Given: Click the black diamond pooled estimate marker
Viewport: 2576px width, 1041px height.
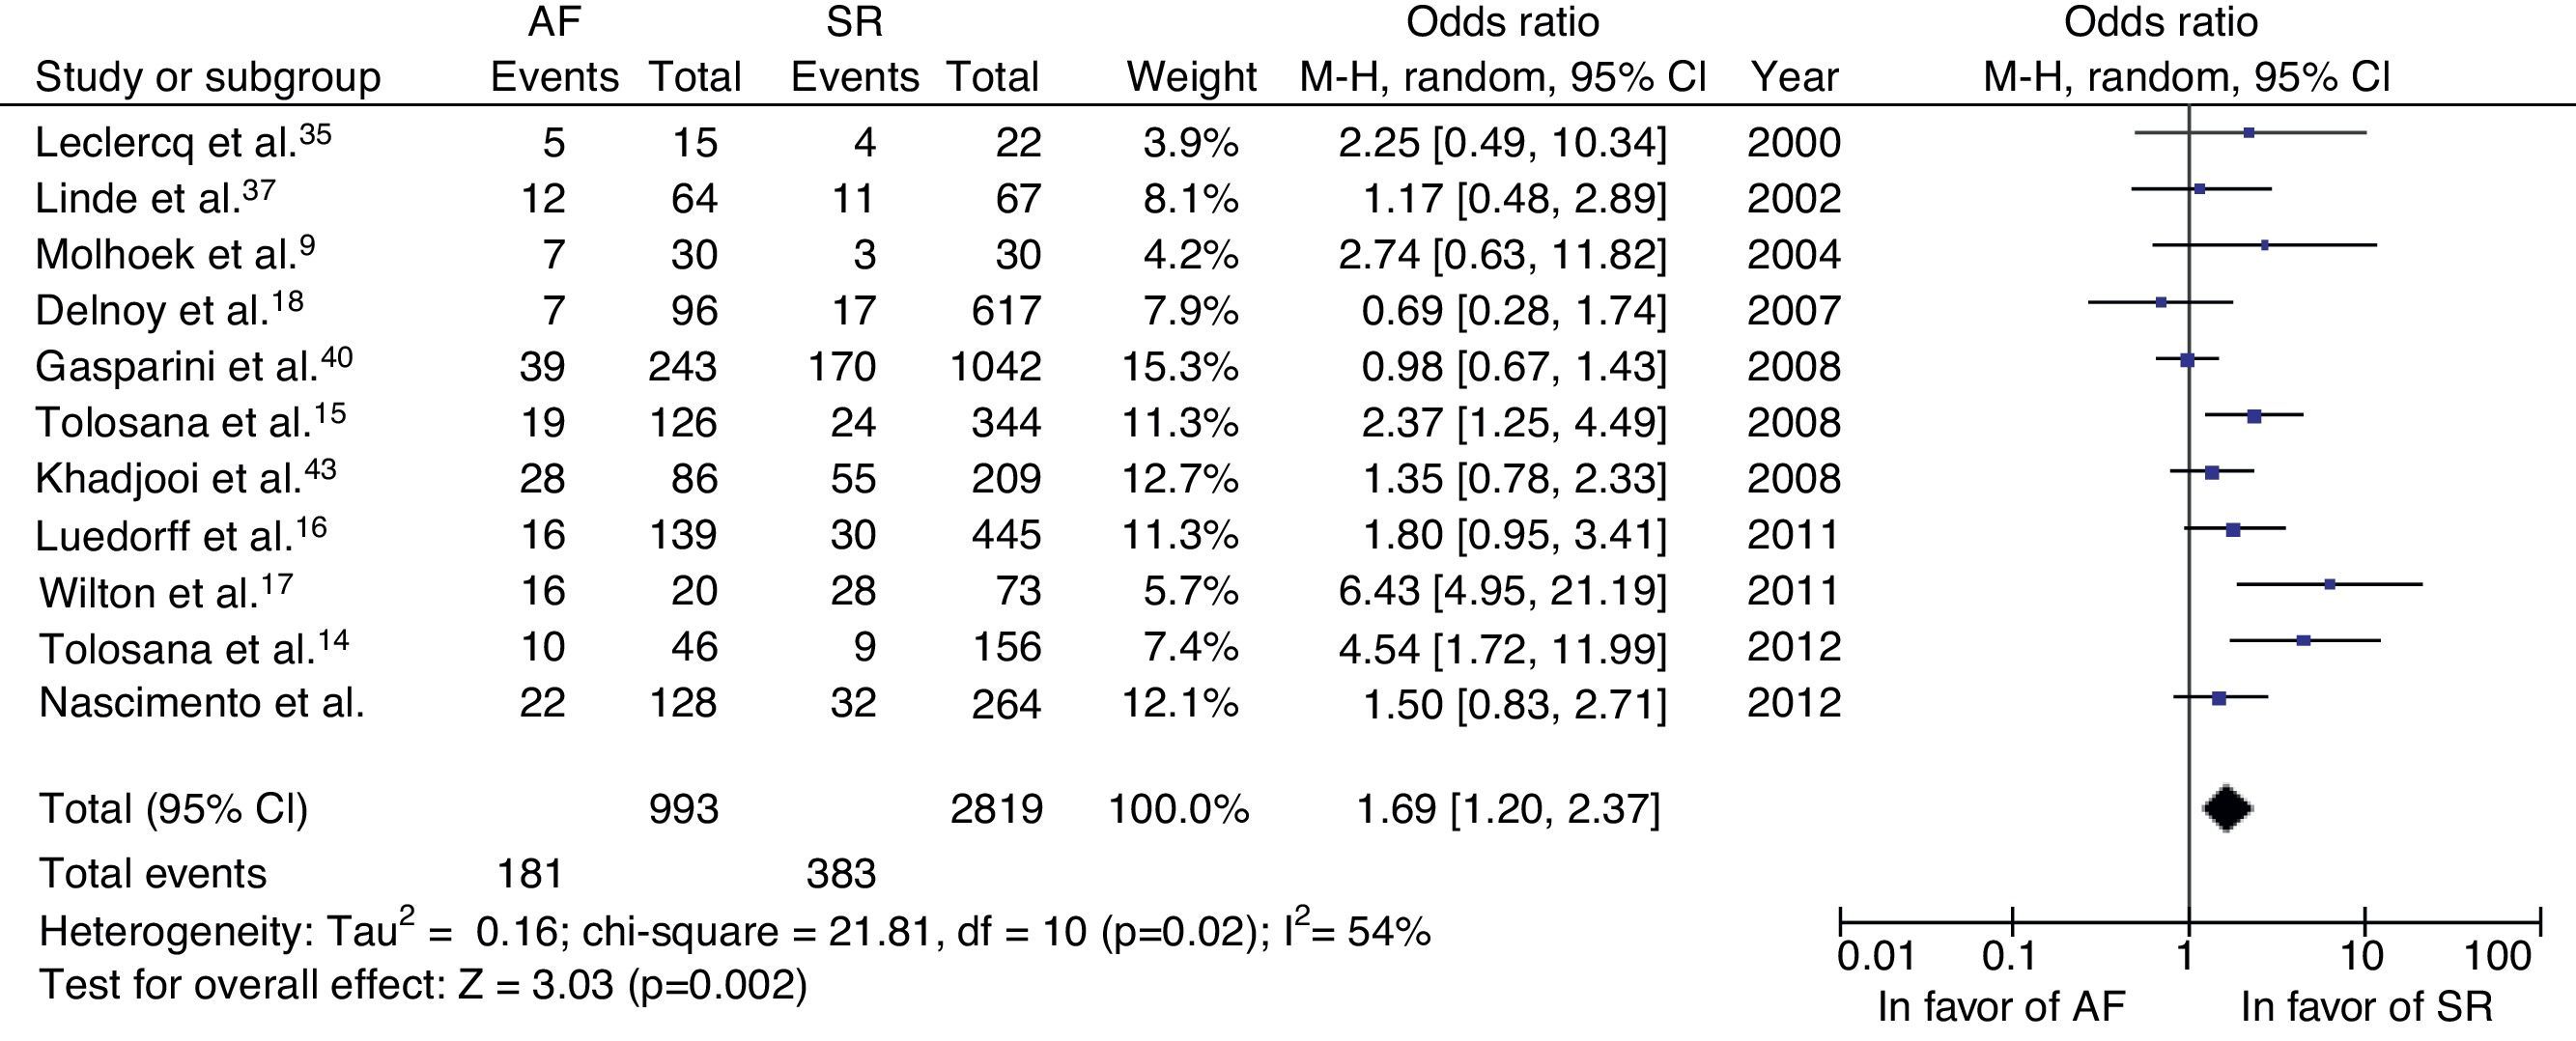Looking at the screenshot, I should [2228, 808].
